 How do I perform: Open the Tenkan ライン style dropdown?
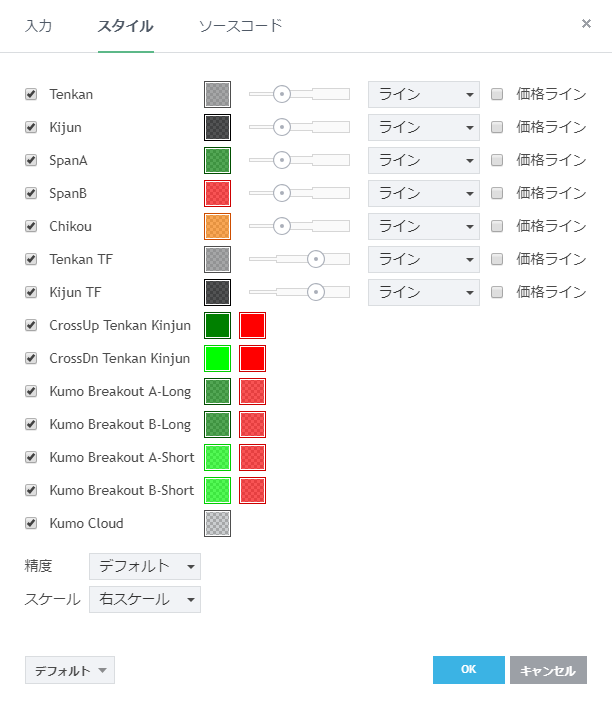(424, 95)
